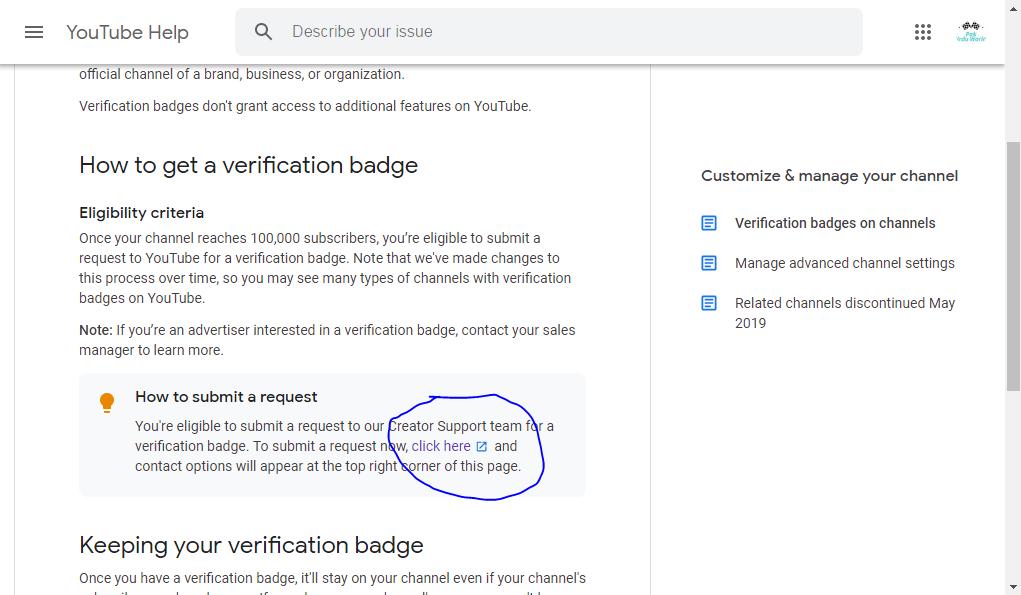Open Related channels discontinued May 2019 article
1021x595 pixels.
click(845, 312)
